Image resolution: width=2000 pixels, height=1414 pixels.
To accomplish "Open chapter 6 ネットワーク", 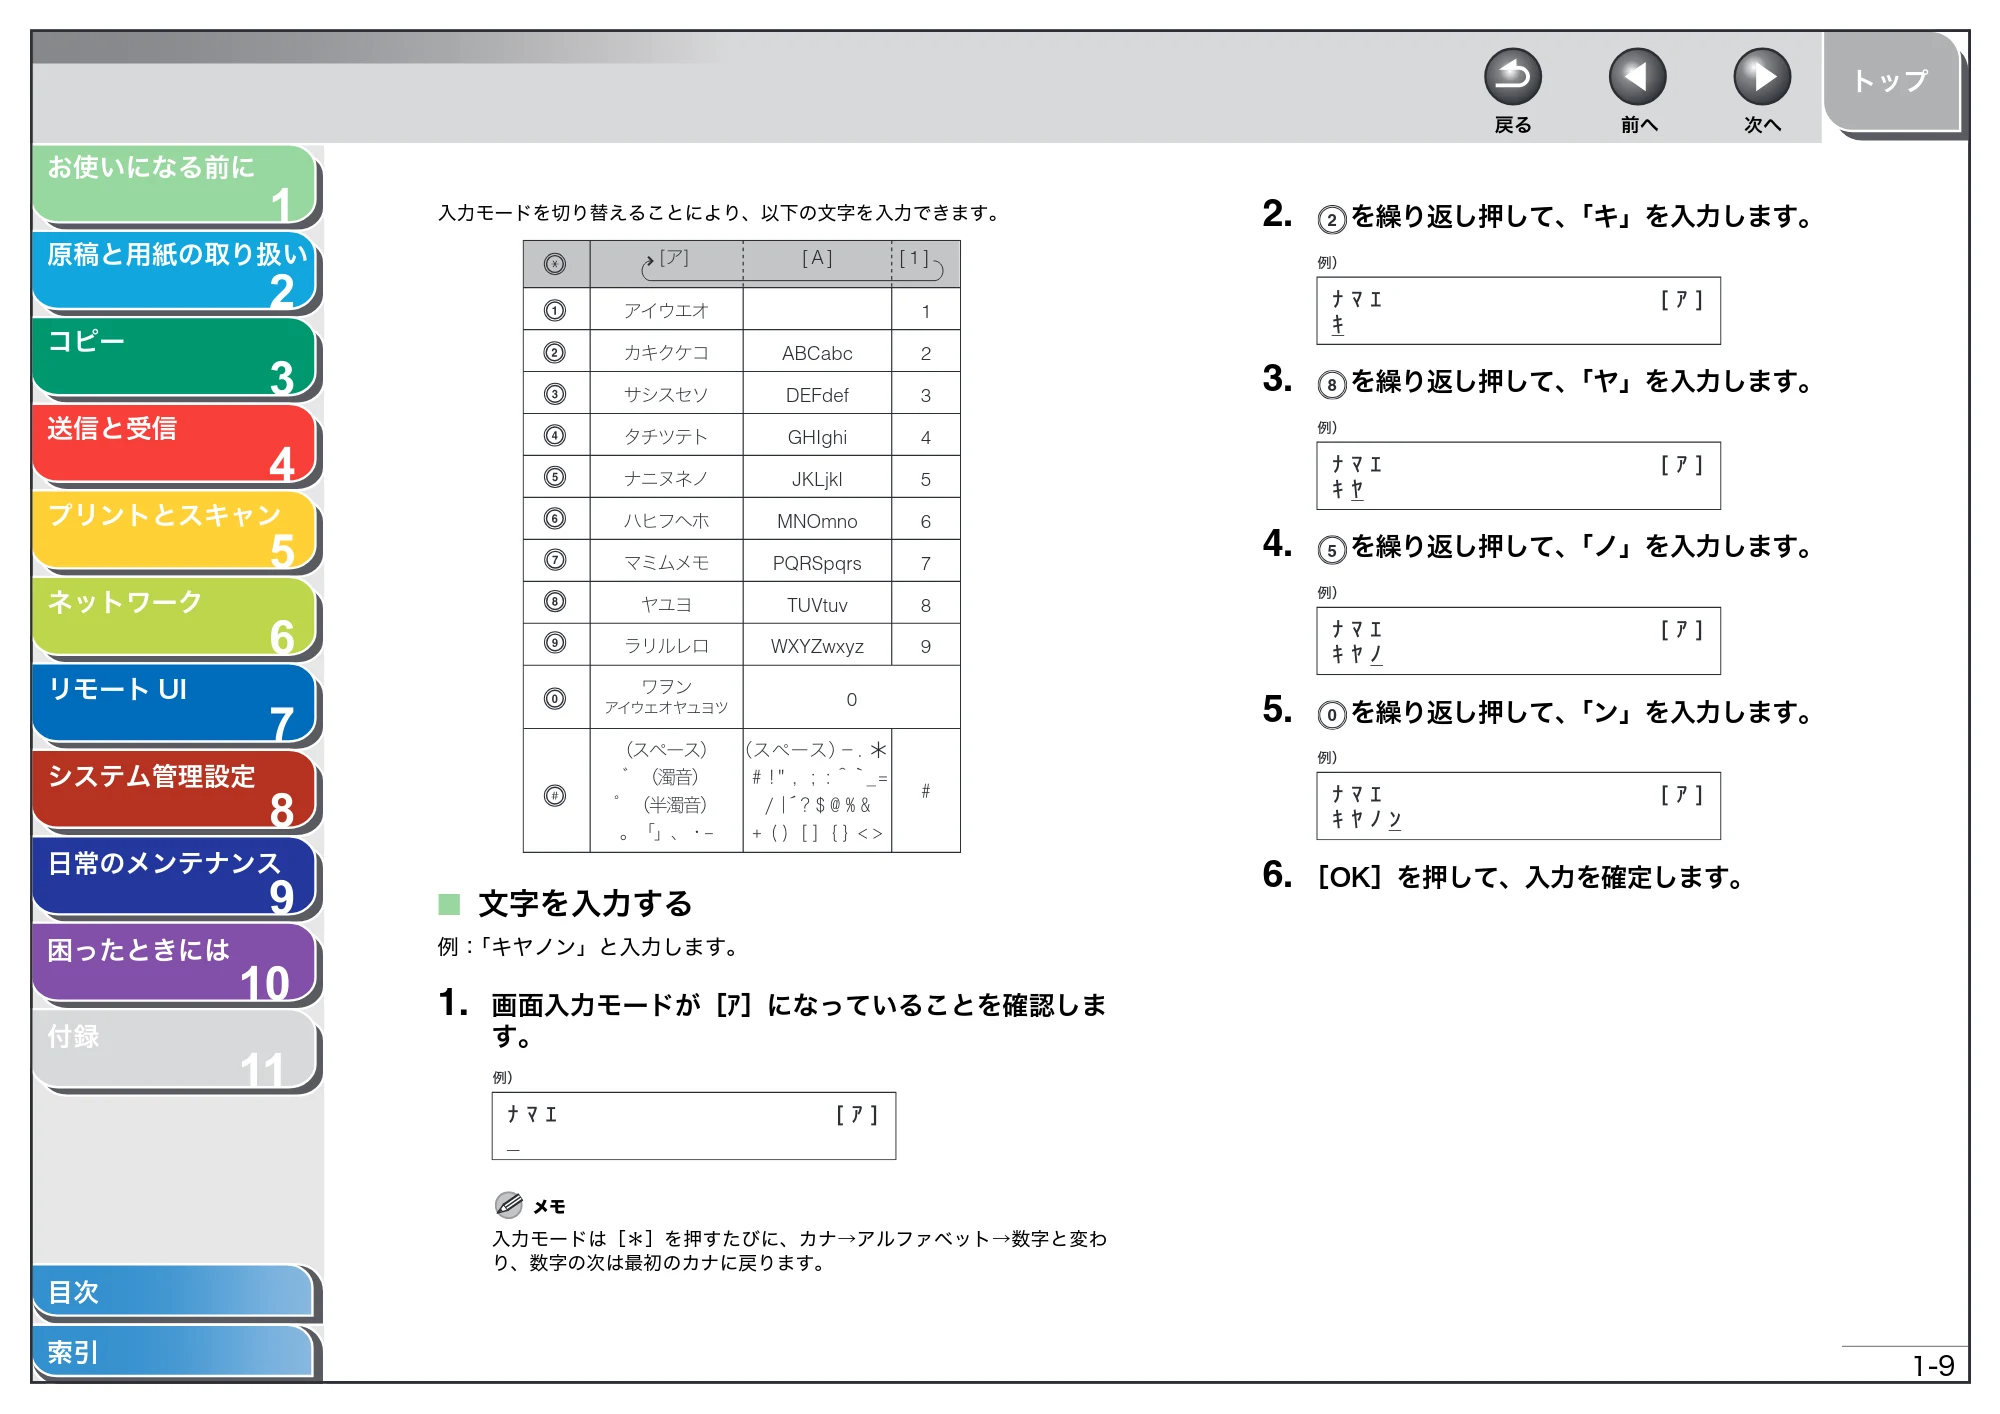I will pyautogui.click(x=175, y=618).
